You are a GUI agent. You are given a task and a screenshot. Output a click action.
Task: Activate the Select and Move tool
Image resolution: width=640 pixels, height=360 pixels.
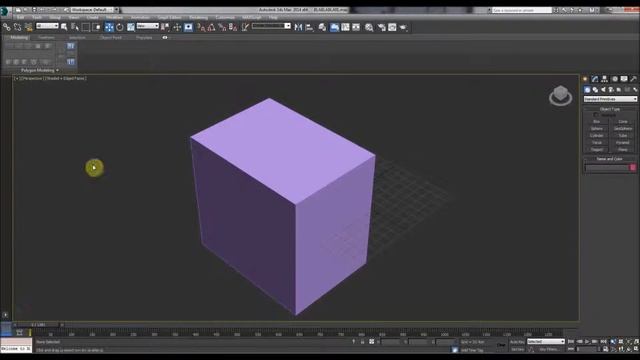[x=109, y=27]
